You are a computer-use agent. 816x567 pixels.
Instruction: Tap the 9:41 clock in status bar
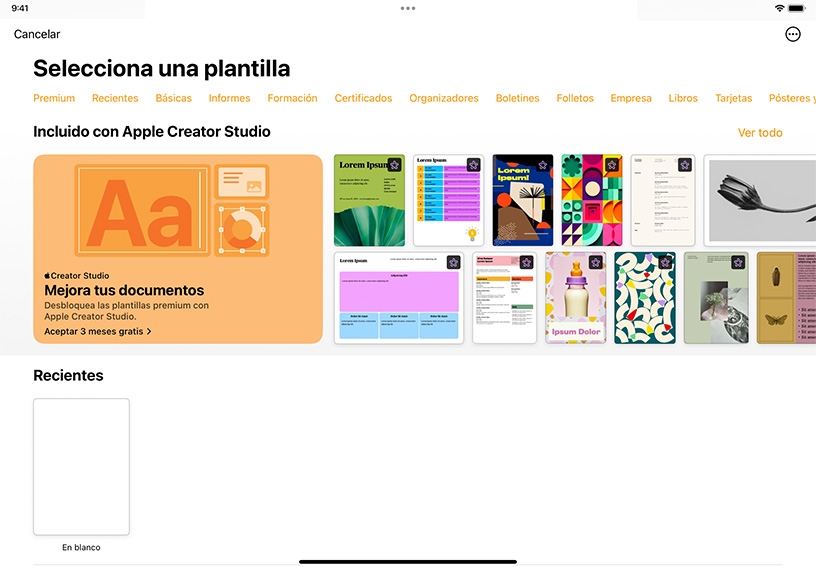point(20,8)
